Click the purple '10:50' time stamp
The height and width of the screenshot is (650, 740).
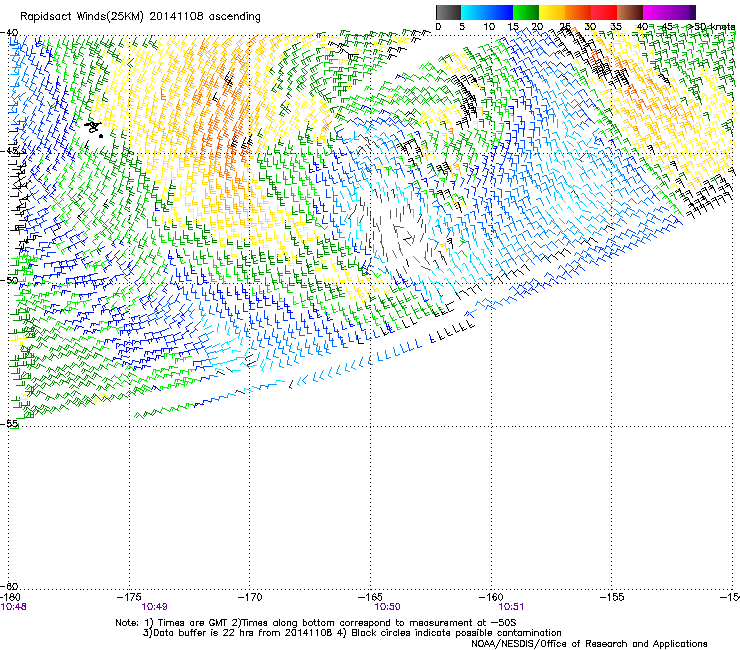[387, 607]
